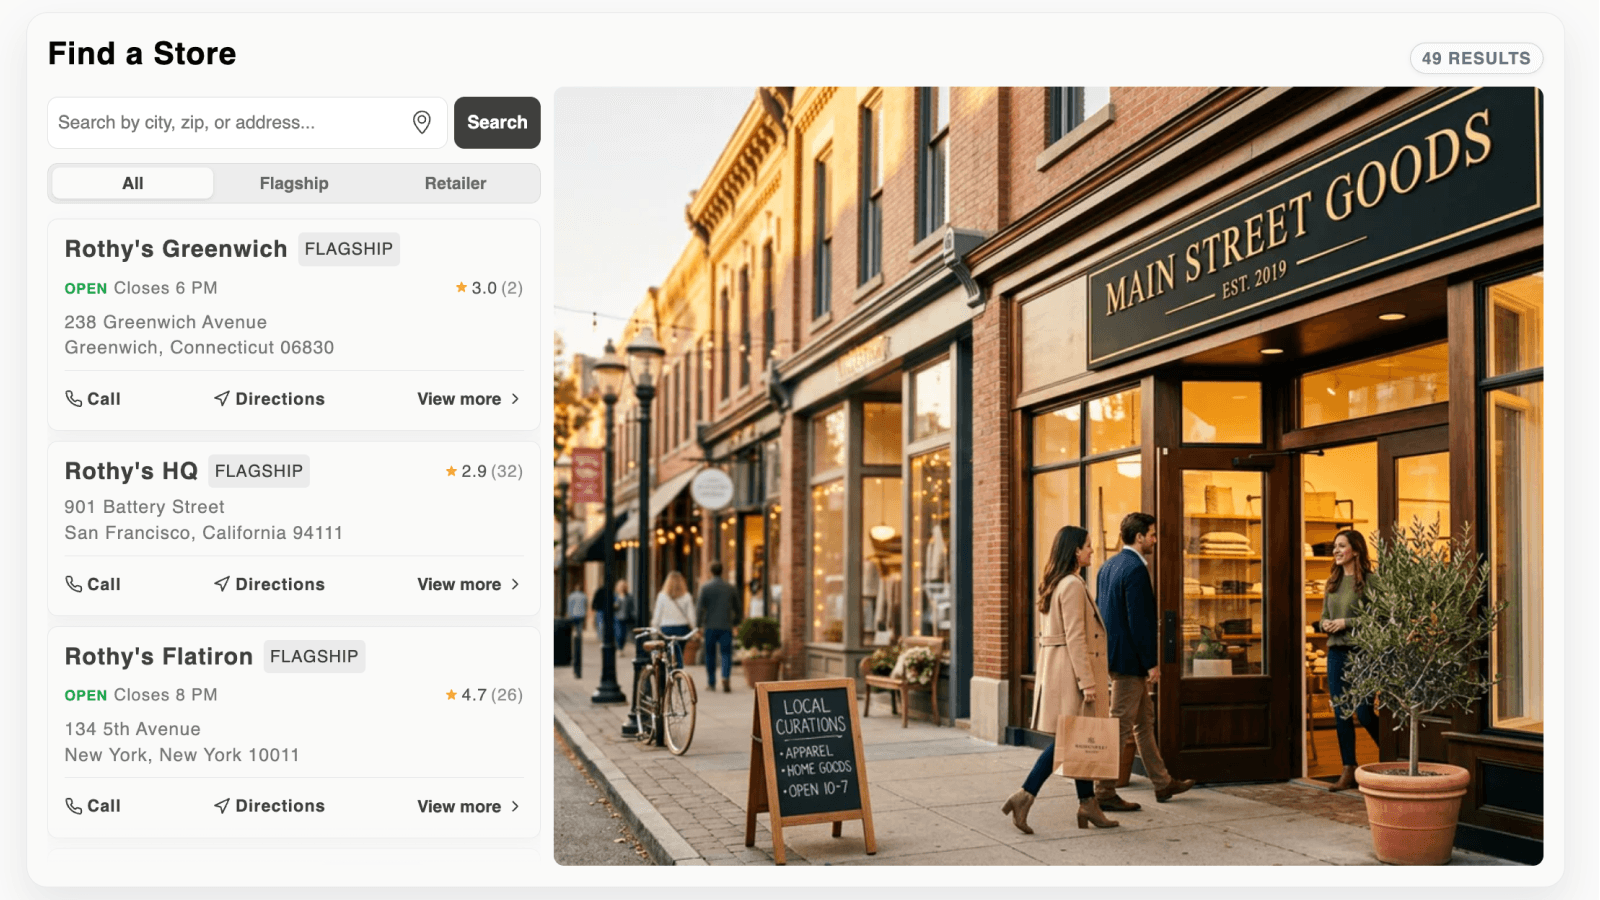
Task: Switch to the Flagship filter tab
Action: coord(294,183)
